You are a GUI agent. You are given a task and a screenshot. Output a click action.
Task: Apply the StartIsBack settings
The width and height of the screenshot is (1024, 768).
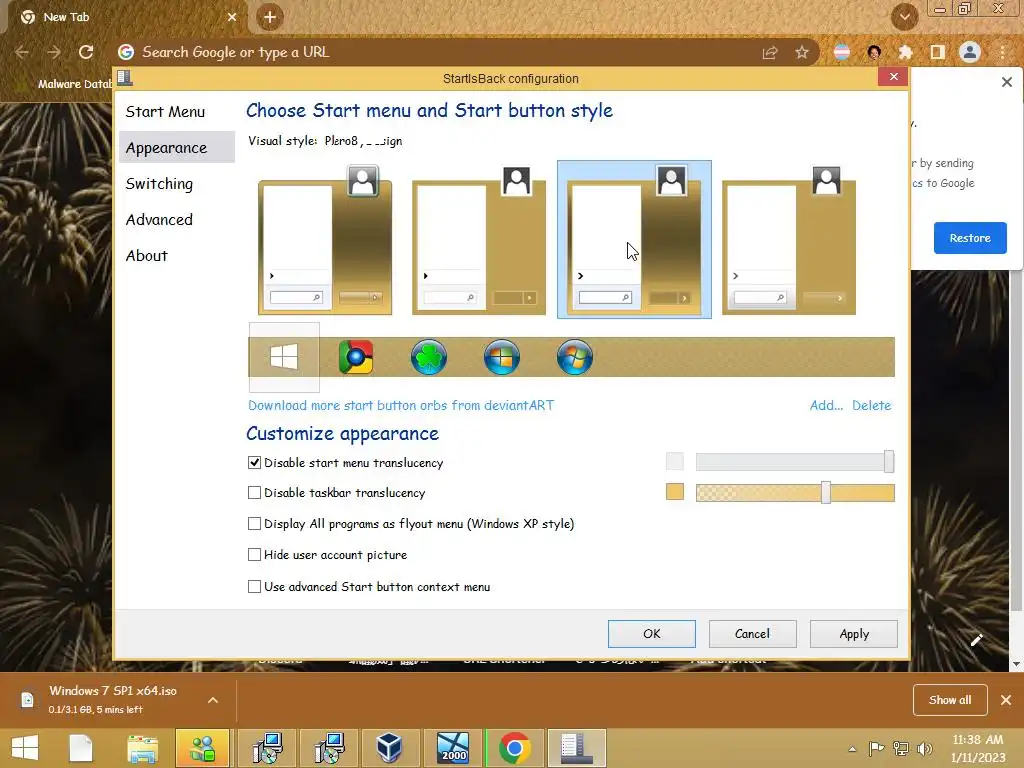click(x=854, y=633)
